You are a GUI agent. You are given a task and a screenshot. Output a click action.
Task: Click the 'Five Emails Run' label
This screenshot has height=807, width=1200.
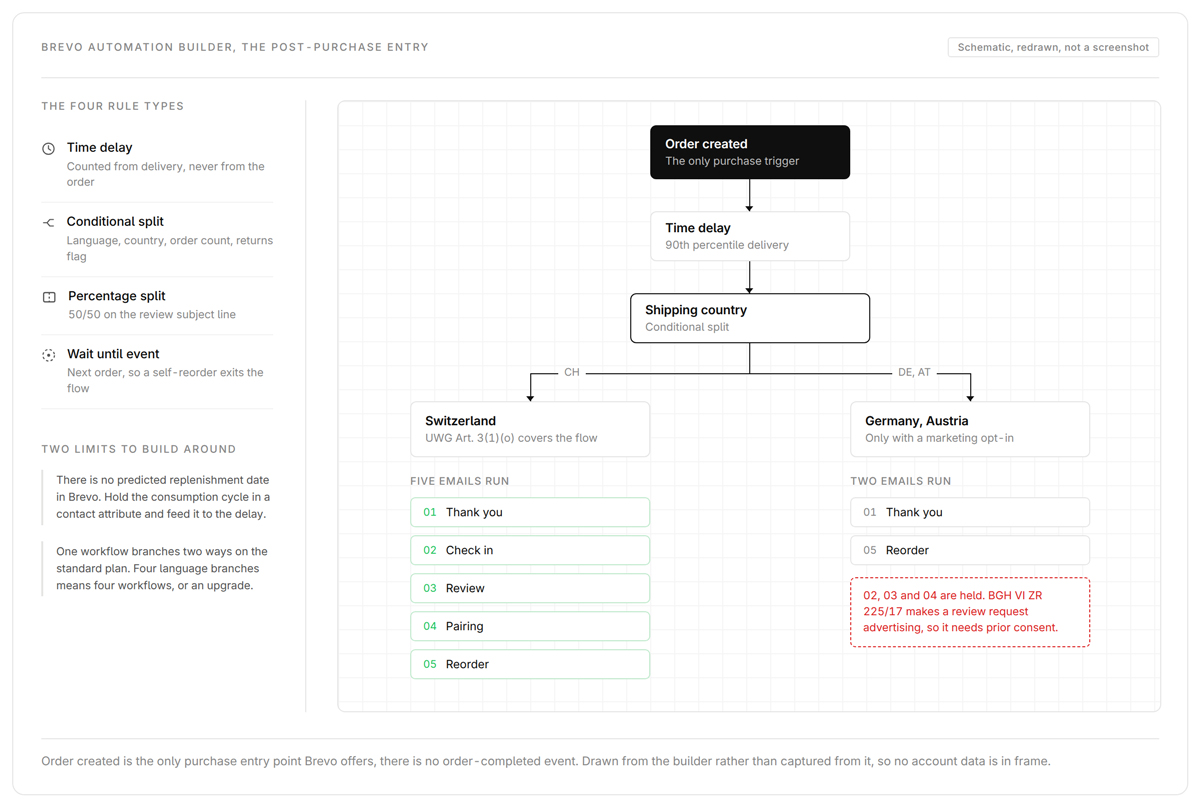460,481
